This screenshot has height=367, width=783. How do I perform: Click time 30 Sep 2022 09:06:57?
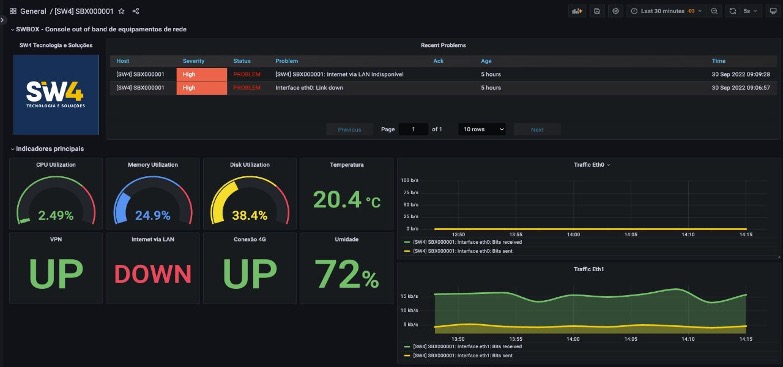pos(741,88)
